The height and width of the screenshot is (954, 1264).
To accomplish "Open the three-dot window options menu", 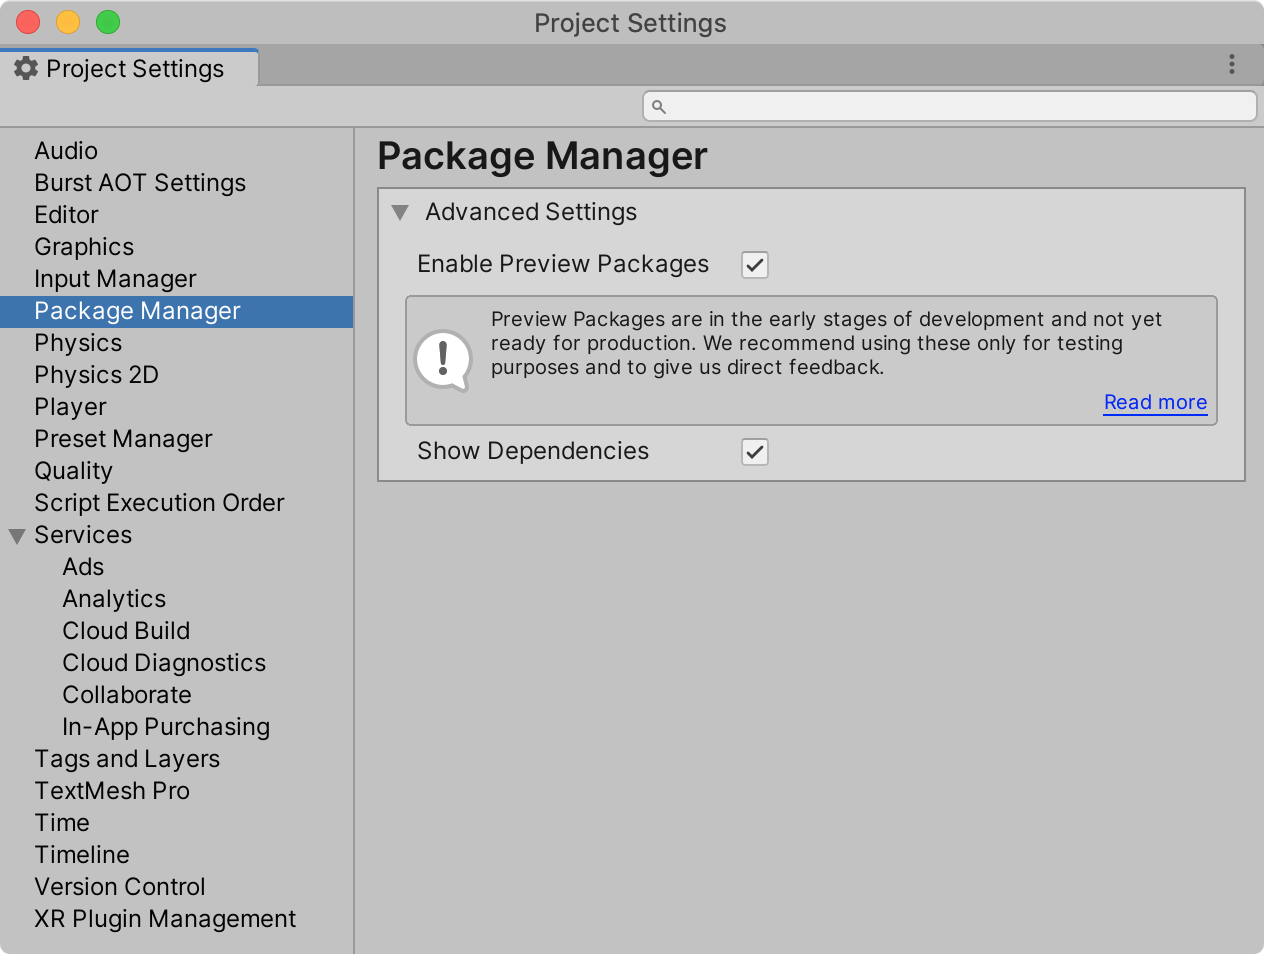I will [1231, 64].
